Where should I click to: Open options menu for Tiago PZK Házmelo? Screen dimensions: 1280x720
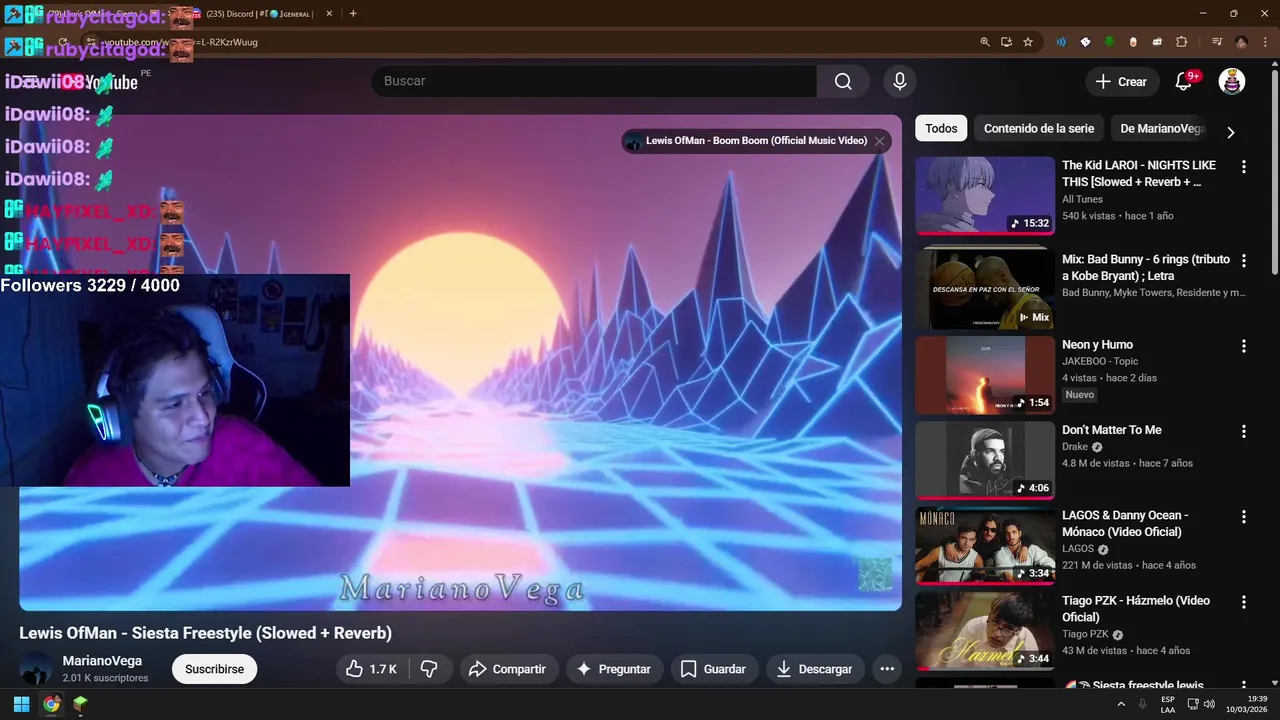(1244, 603)
